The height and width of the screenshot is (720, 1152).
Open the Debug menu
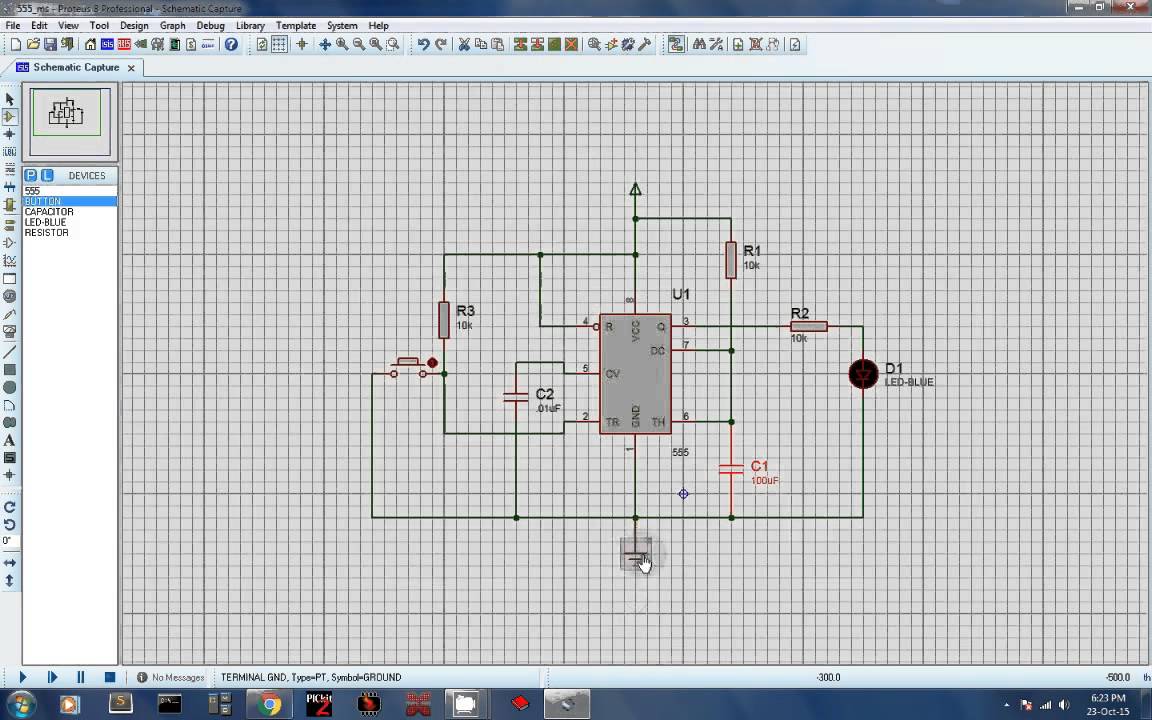pos(210,25)
